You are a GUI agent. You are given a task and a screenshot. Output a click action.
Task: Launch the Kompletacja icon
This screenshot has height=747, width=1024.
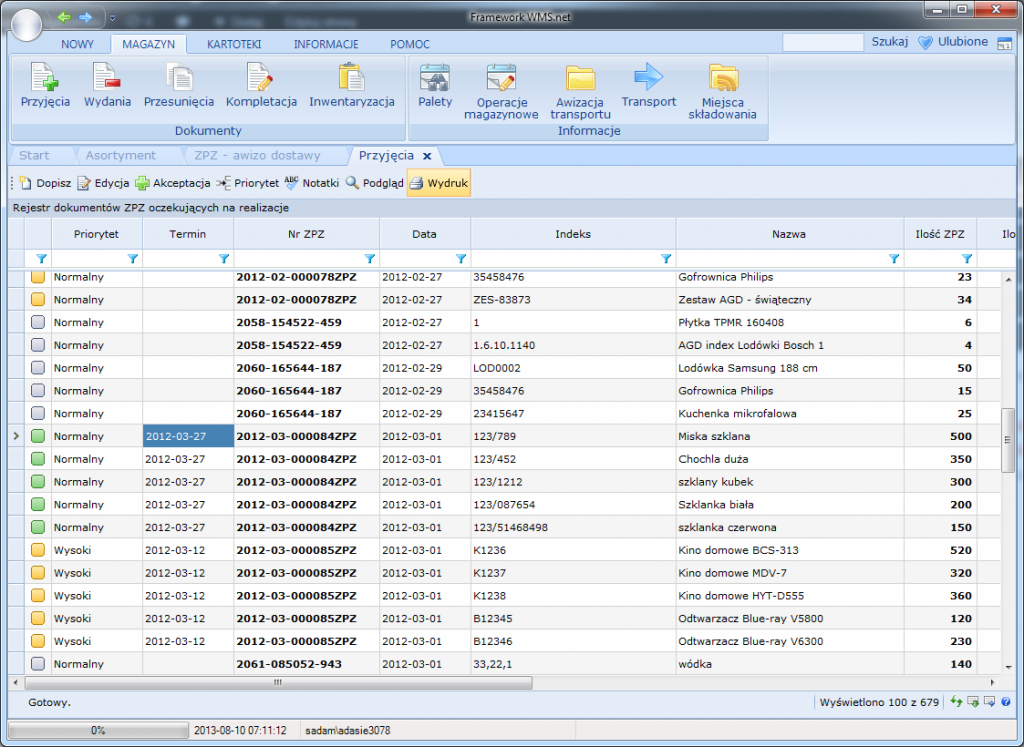(261, 78)
